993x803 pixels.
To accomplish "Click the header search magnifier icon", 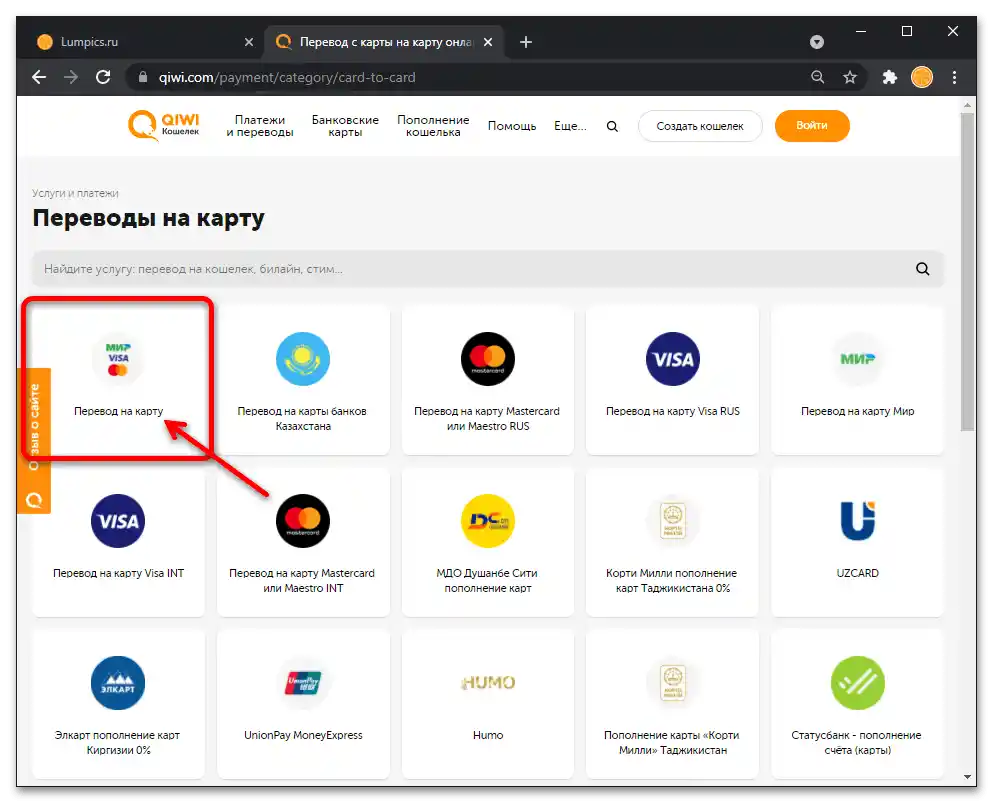I will 612,126.
